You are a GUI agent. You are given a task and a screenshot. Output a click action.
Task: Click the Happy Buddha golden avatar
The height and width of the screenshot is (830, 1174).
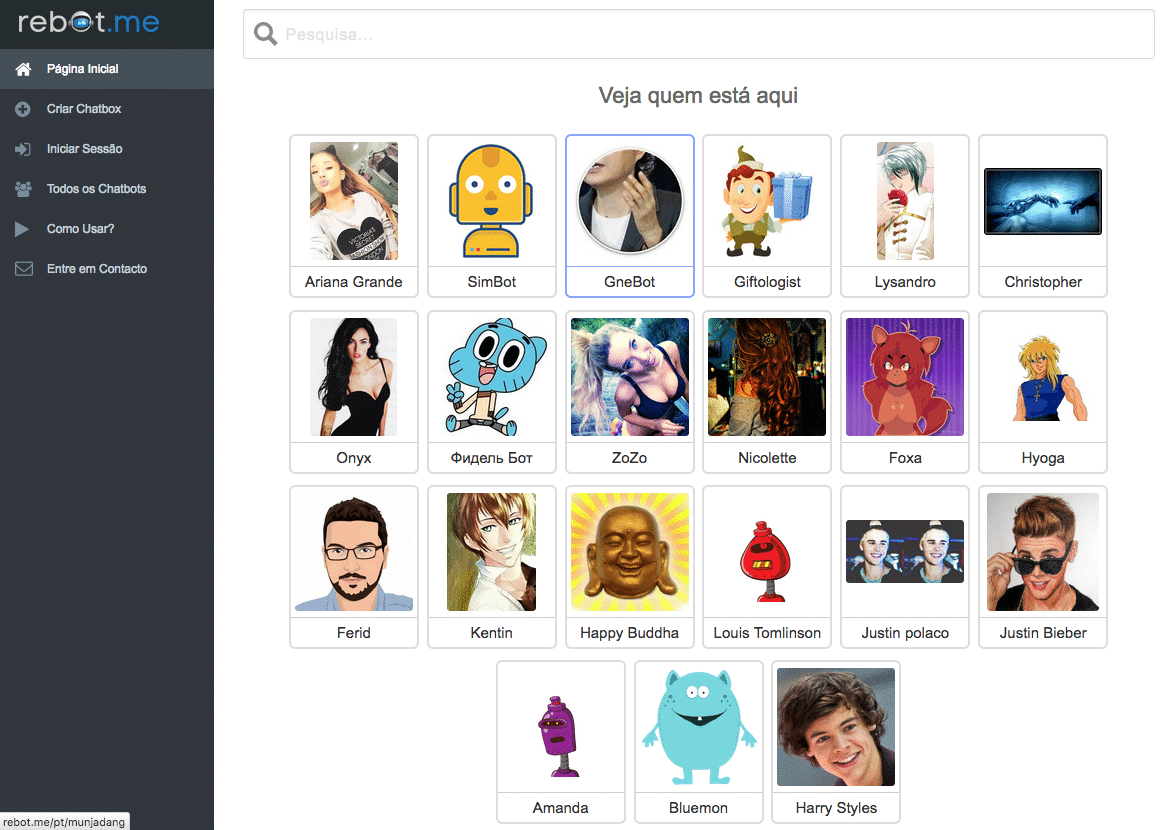(630, 552)
